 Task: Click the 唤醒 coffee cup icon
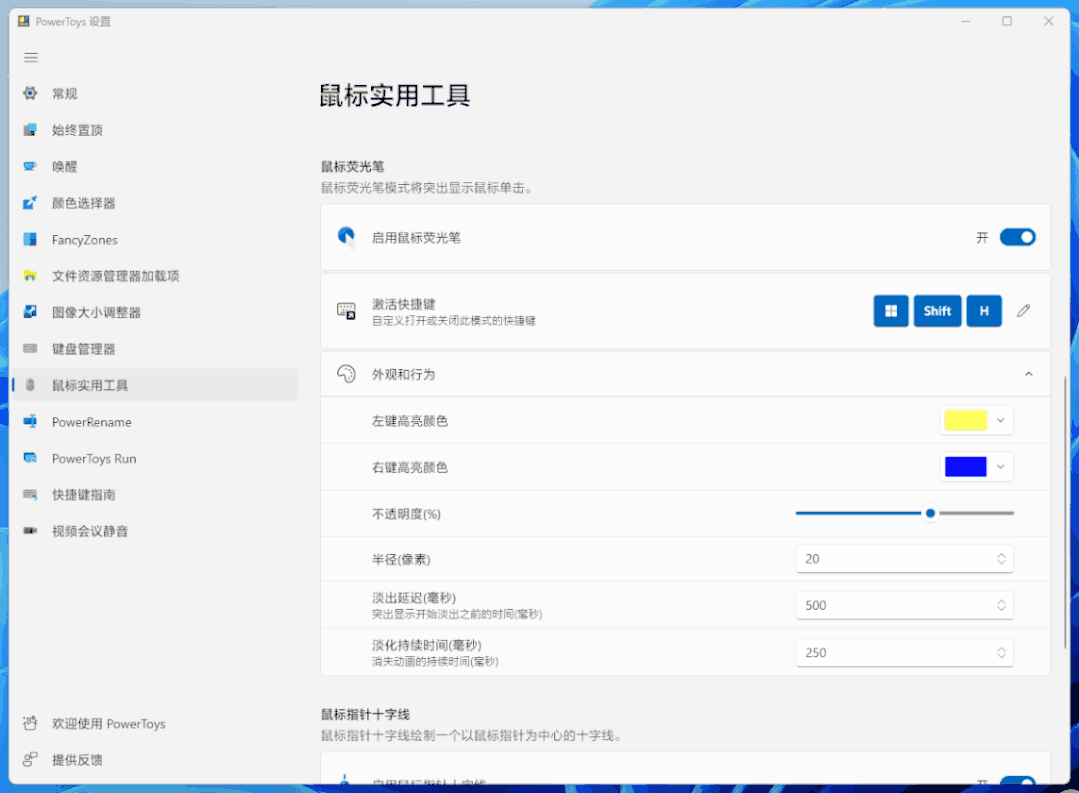(x=30, y=166)
